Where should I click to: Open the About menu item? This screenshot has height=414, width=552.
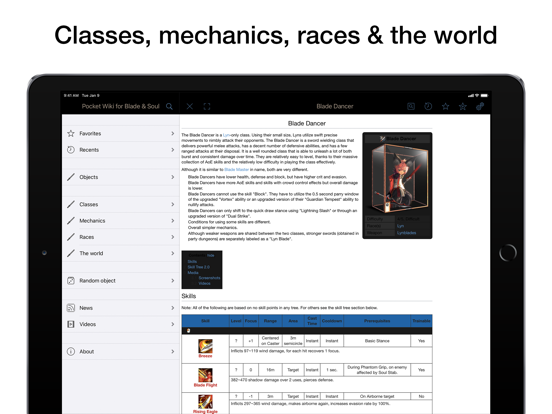(x=121, y=351)
